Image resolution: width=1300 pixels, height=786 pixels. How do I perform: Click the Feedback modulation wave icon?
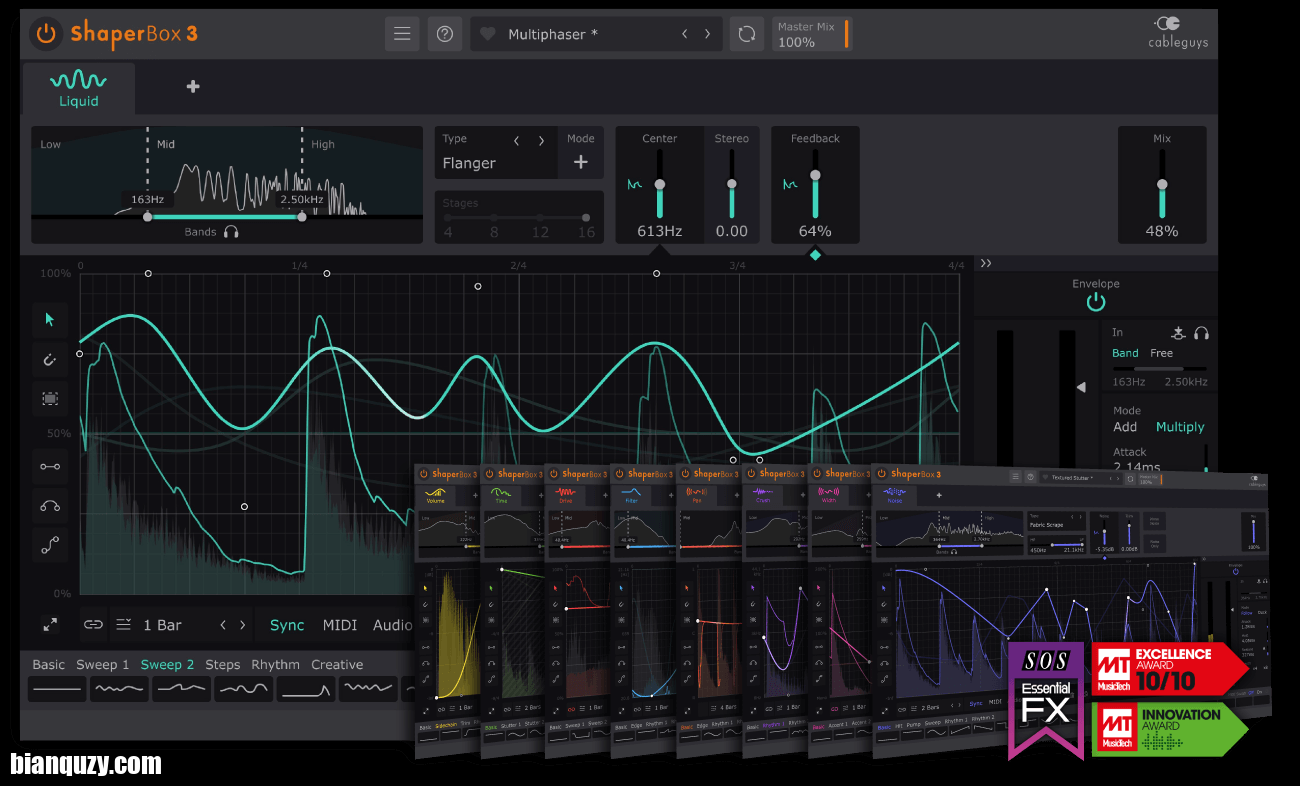pos(790,185)
